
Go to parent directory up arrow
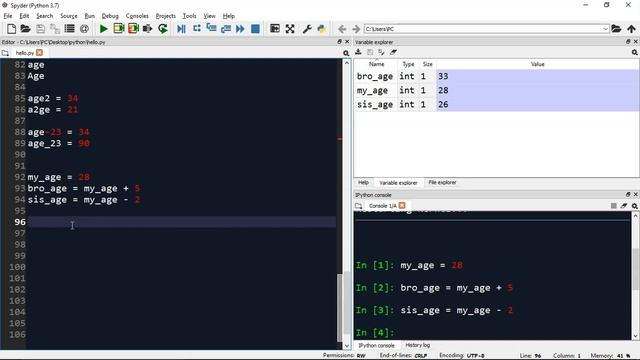click(x=631, y=29)
